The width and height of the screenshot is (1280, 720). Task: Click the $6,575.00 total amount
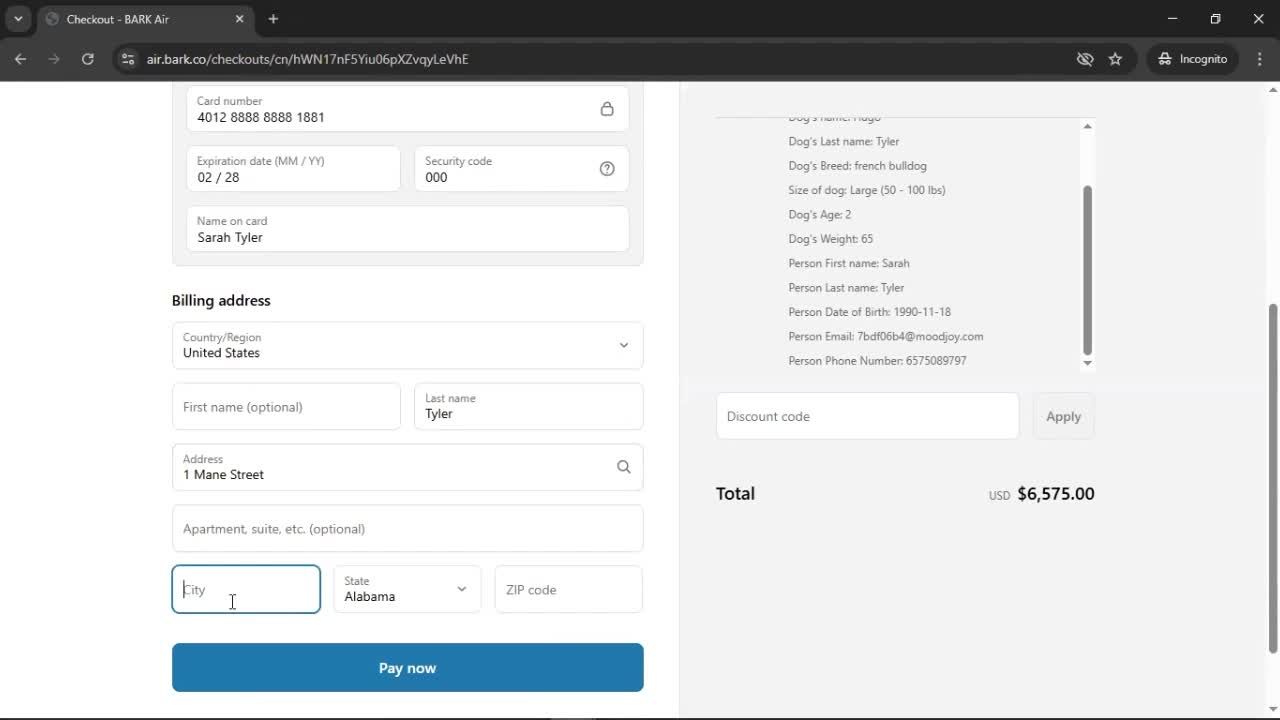tap(1055, 493)
